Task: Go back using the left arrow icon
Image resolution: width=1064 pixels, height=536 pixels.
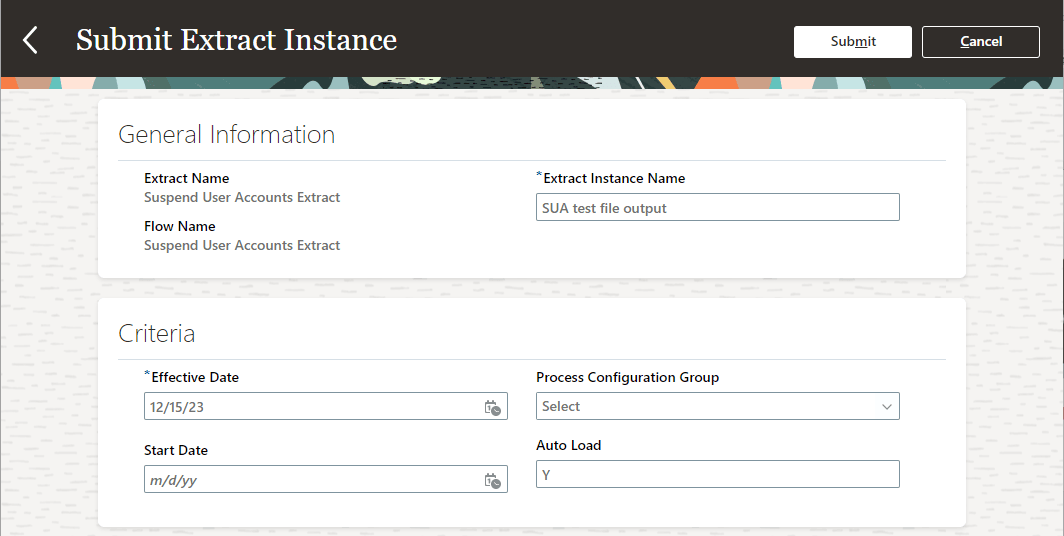Action: [30, 41]
